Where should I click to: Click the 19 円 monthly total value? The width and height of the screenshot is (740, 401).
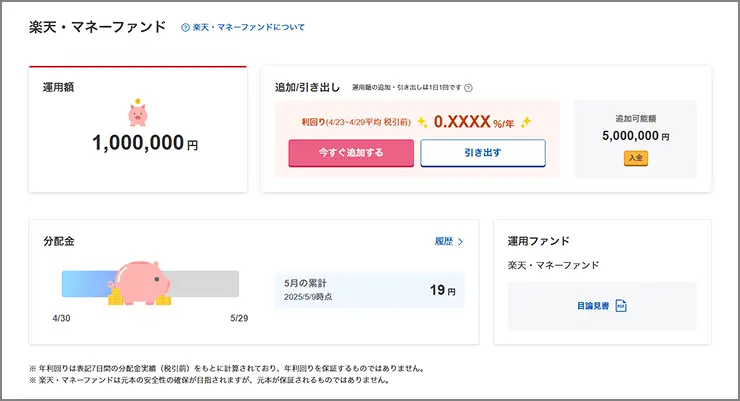[443, 290]
